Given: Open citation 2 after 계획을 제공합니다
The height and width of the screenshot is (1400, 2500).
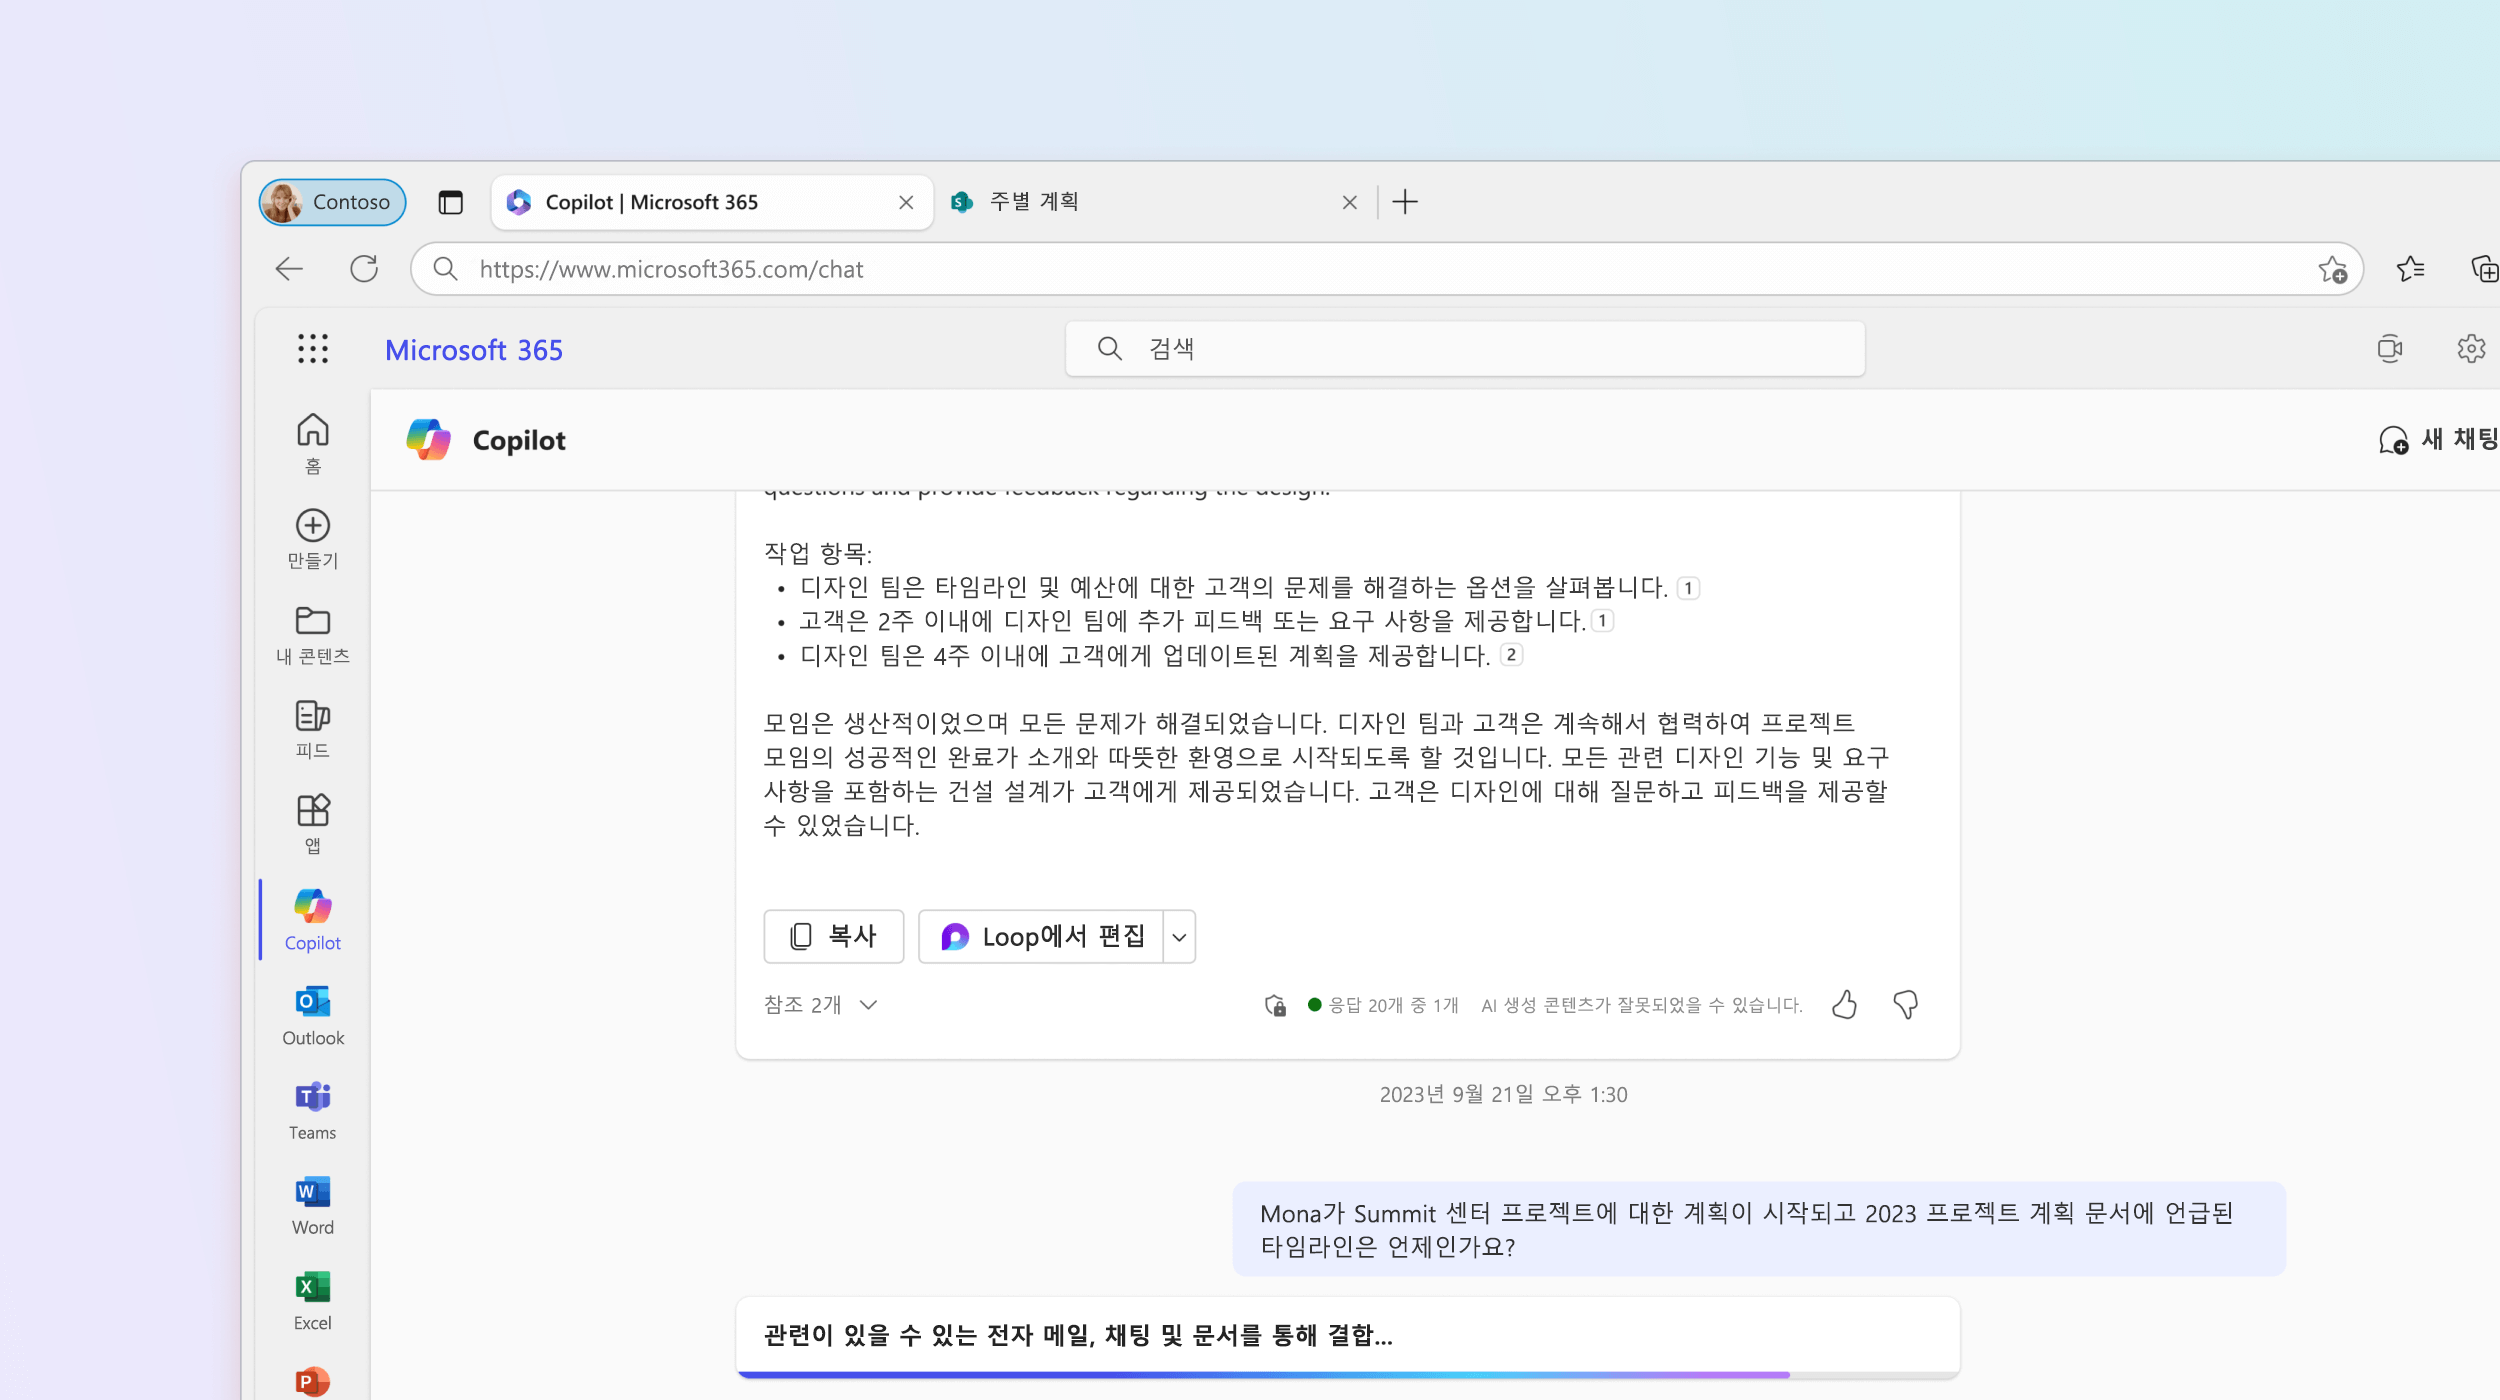Looking at the screenshot, I should point(1511,655).
